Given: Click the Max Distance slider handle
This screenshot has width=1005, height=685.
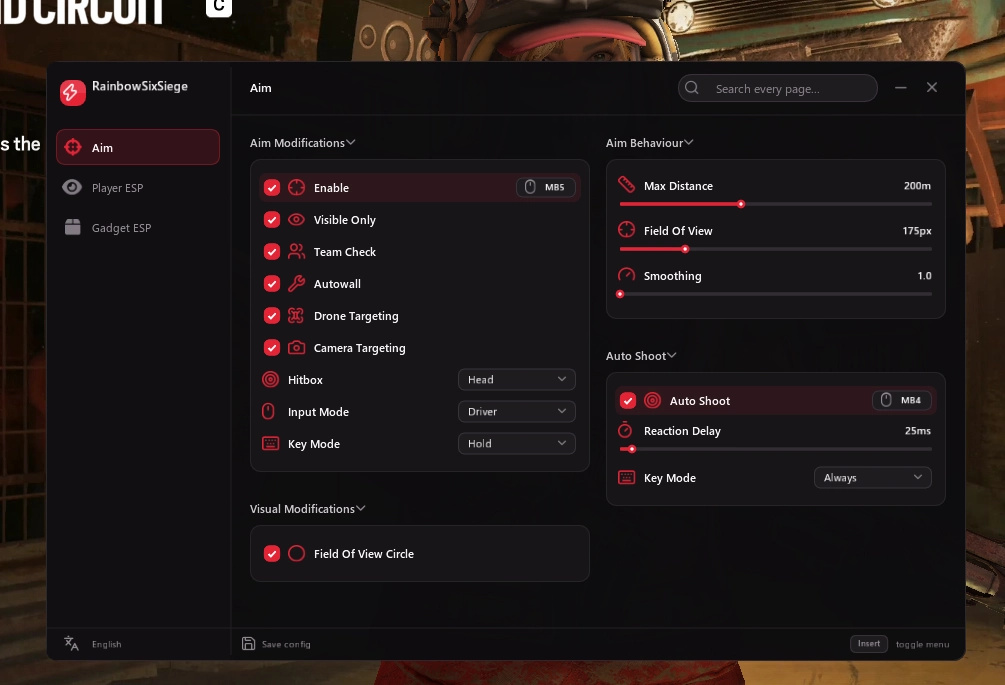Looking at the screenshot, I should click(741, 204).
